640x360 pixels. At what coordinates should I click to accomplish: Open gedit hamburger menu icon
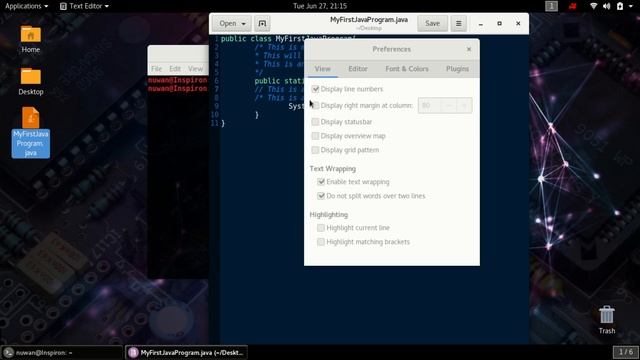click(458, 24)
